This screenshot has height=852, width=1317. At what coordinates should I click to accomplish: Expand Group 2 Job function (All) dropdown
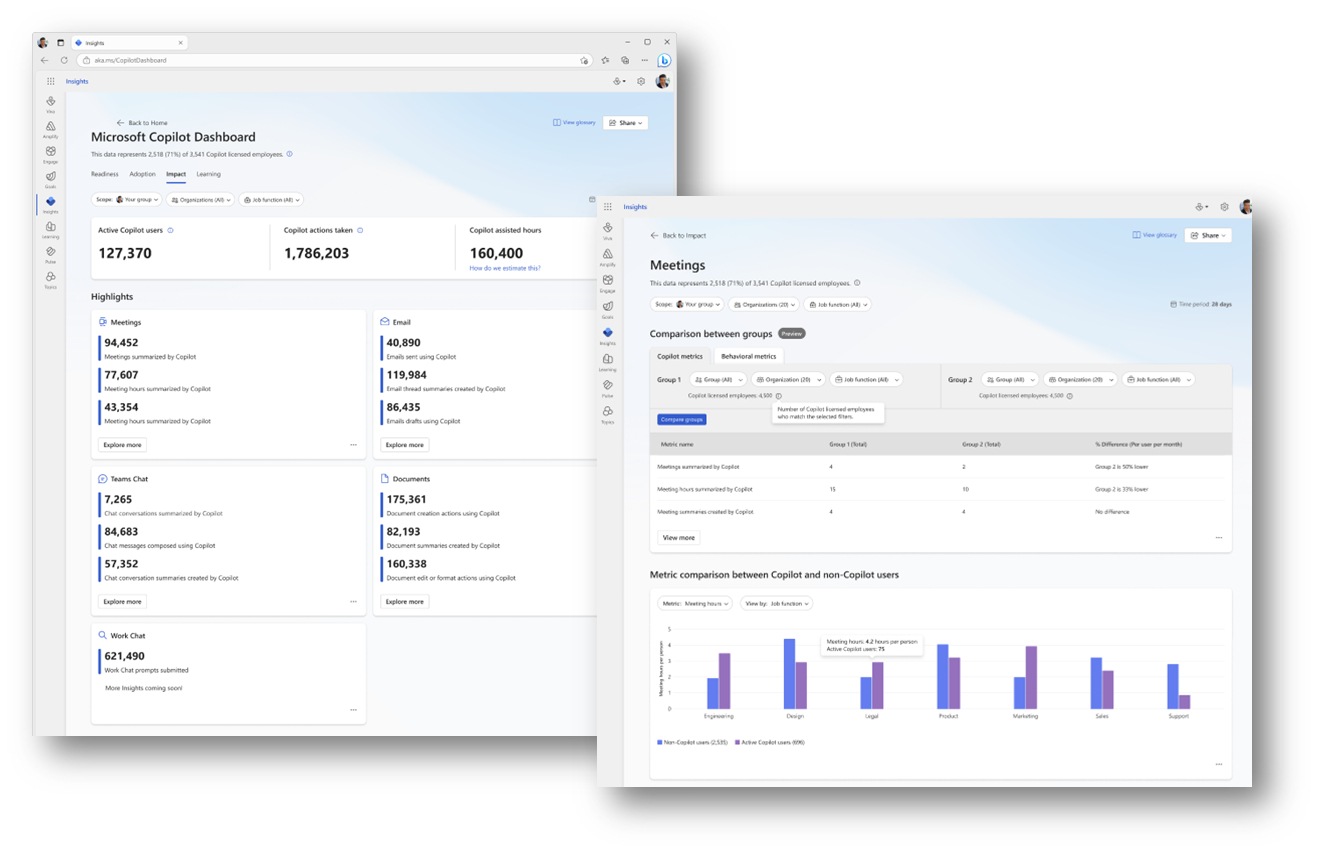coord(1158,380)
